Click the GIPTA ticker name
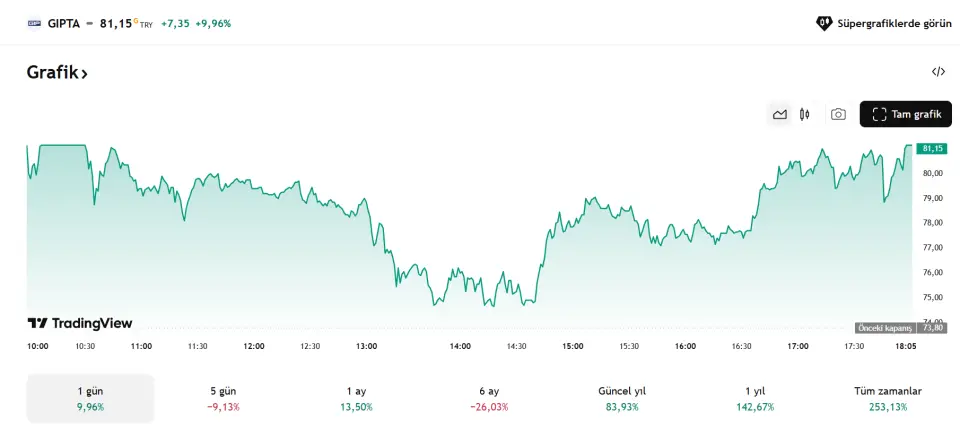 point(64,22)
